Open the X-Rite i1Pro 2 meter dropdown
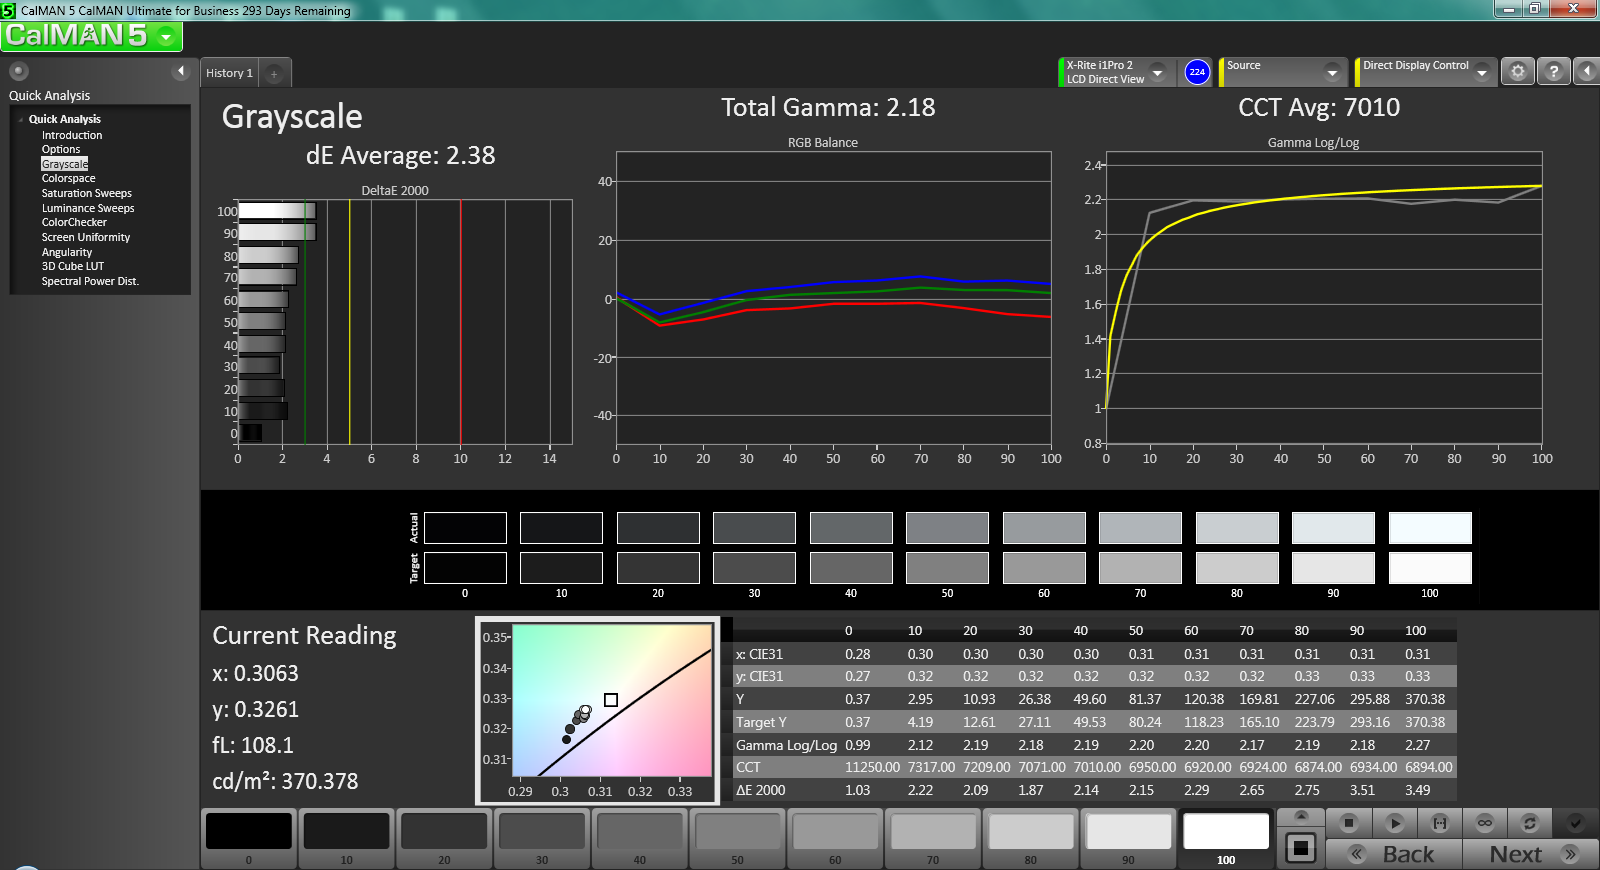The image size is (1600, 870). click(x=1115, y=72)
